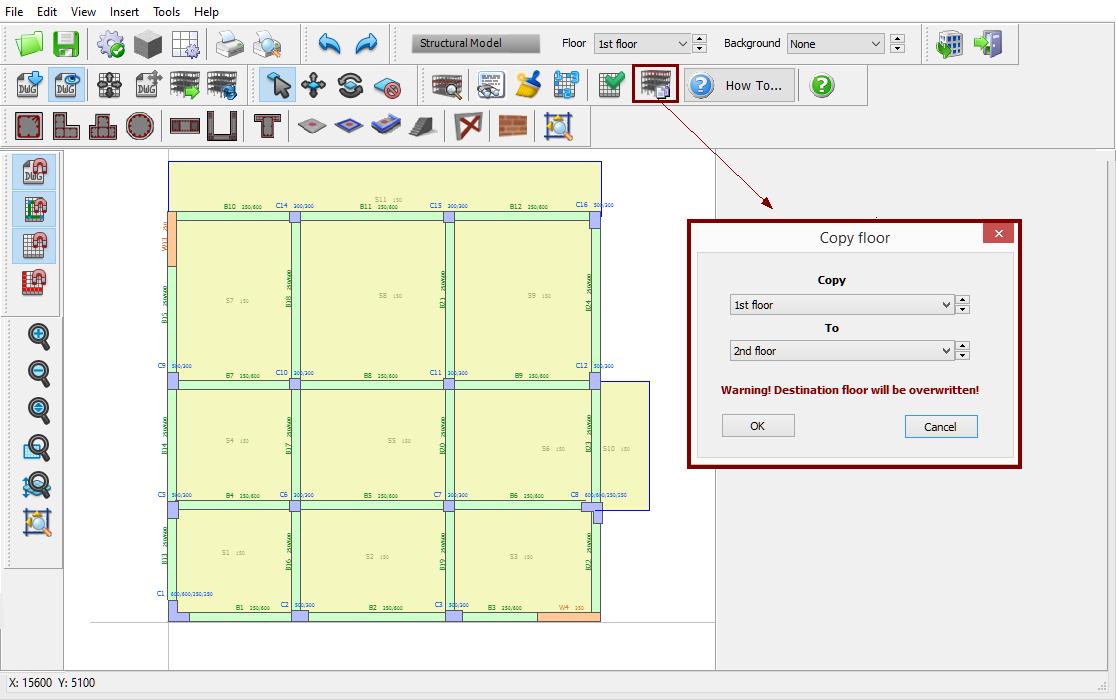
Task: Open grid settings icon with gear
Action: coord(185,44)
